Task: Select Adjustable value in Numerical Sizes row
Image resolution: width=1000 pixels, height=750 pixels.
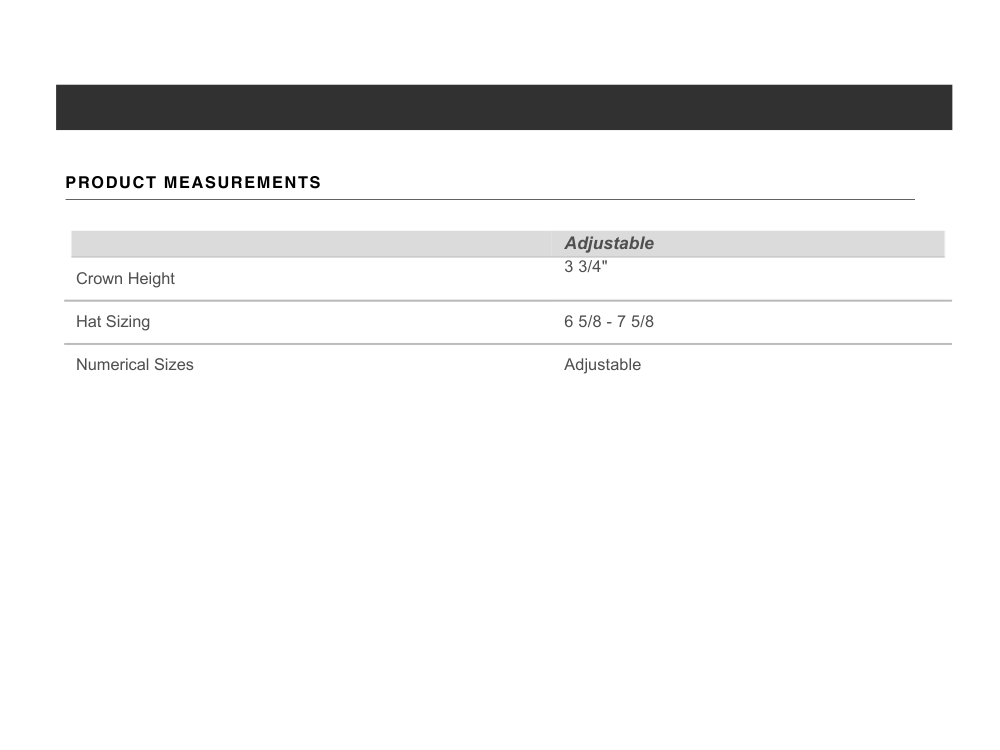Action: click(602, 365)
